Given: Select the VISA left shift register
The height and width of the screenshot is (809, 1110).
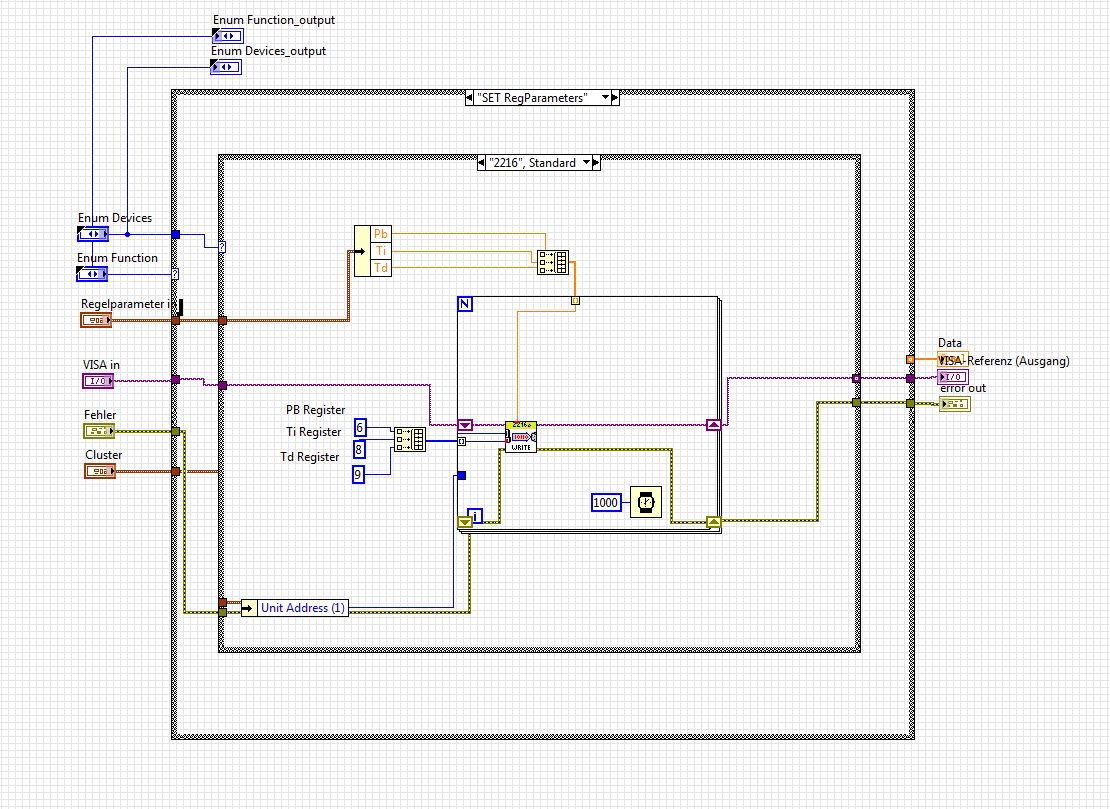Looking at the screenshot, I should [x=465, y=425].
